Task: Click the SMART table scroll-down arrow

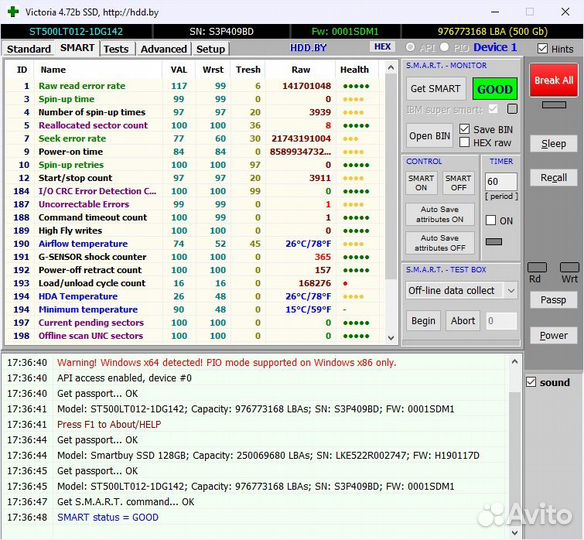Action: [x=391, y=338]
